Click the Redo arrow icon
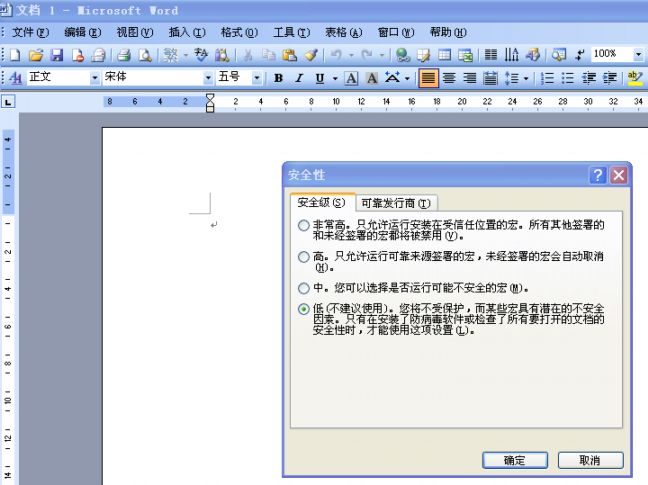The height and width of the screenshot is (485, 648). 367,55
